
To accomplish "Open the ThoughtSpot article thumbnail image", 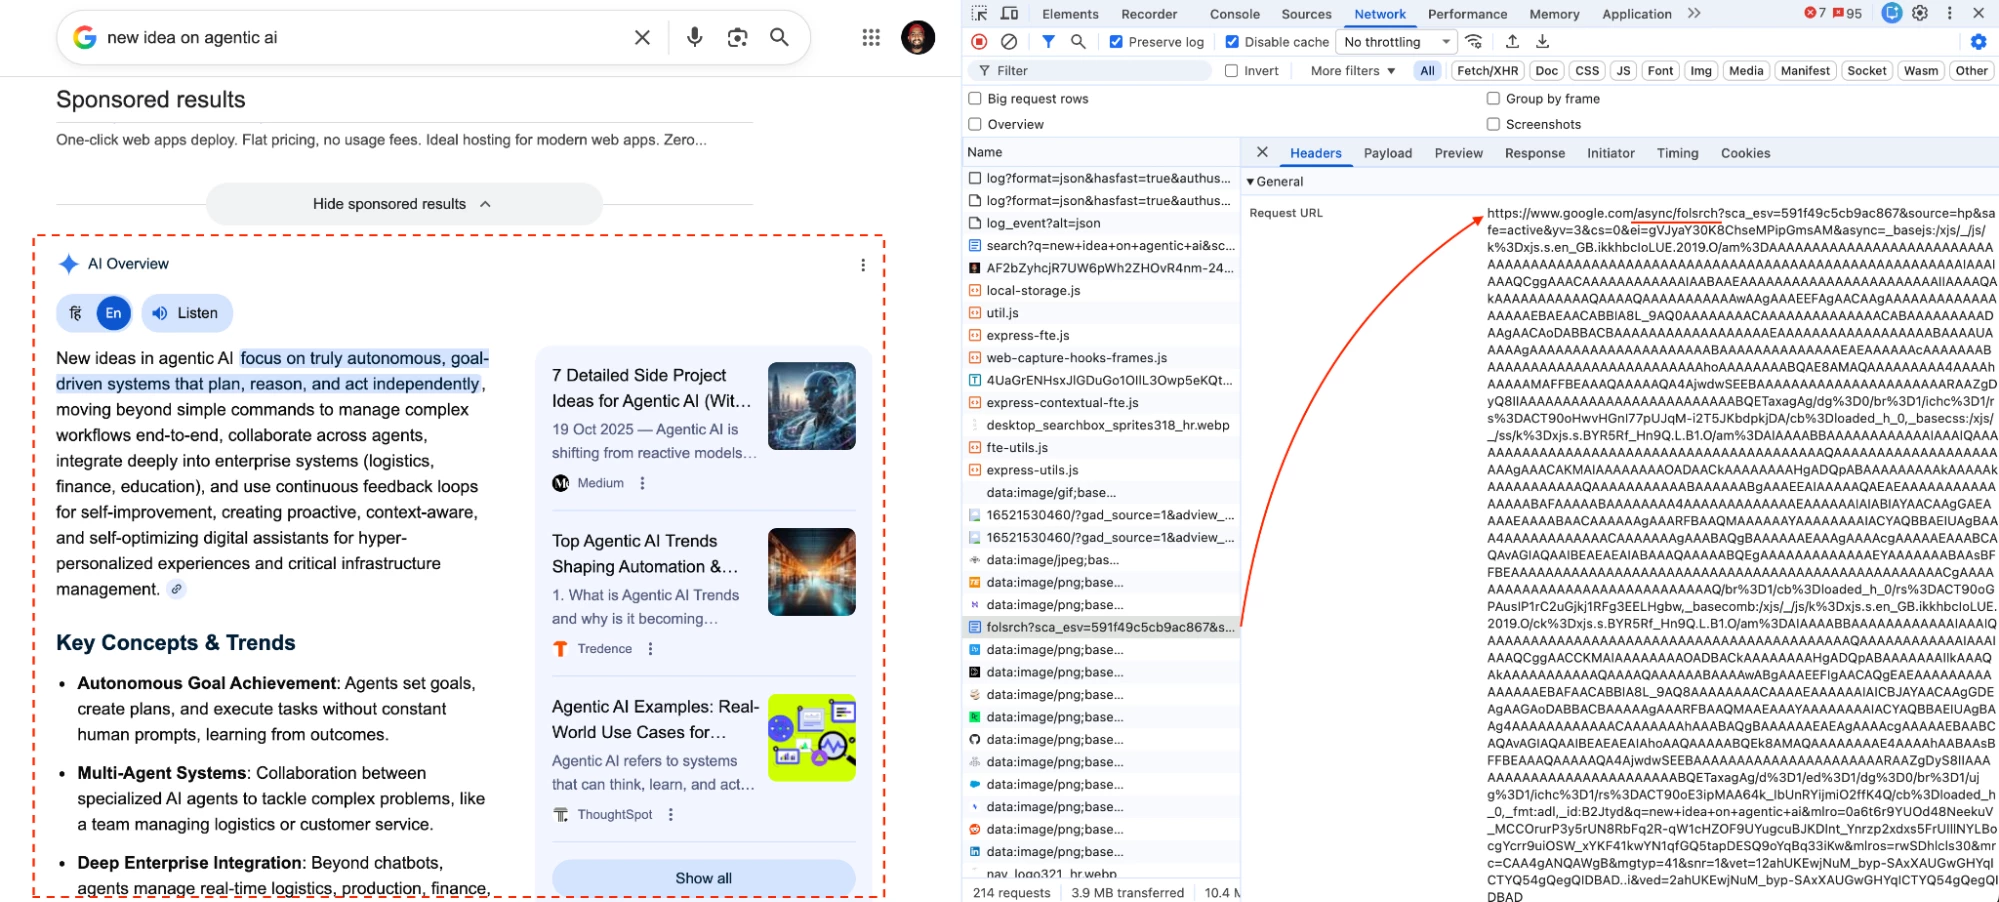I will [812, 738].
